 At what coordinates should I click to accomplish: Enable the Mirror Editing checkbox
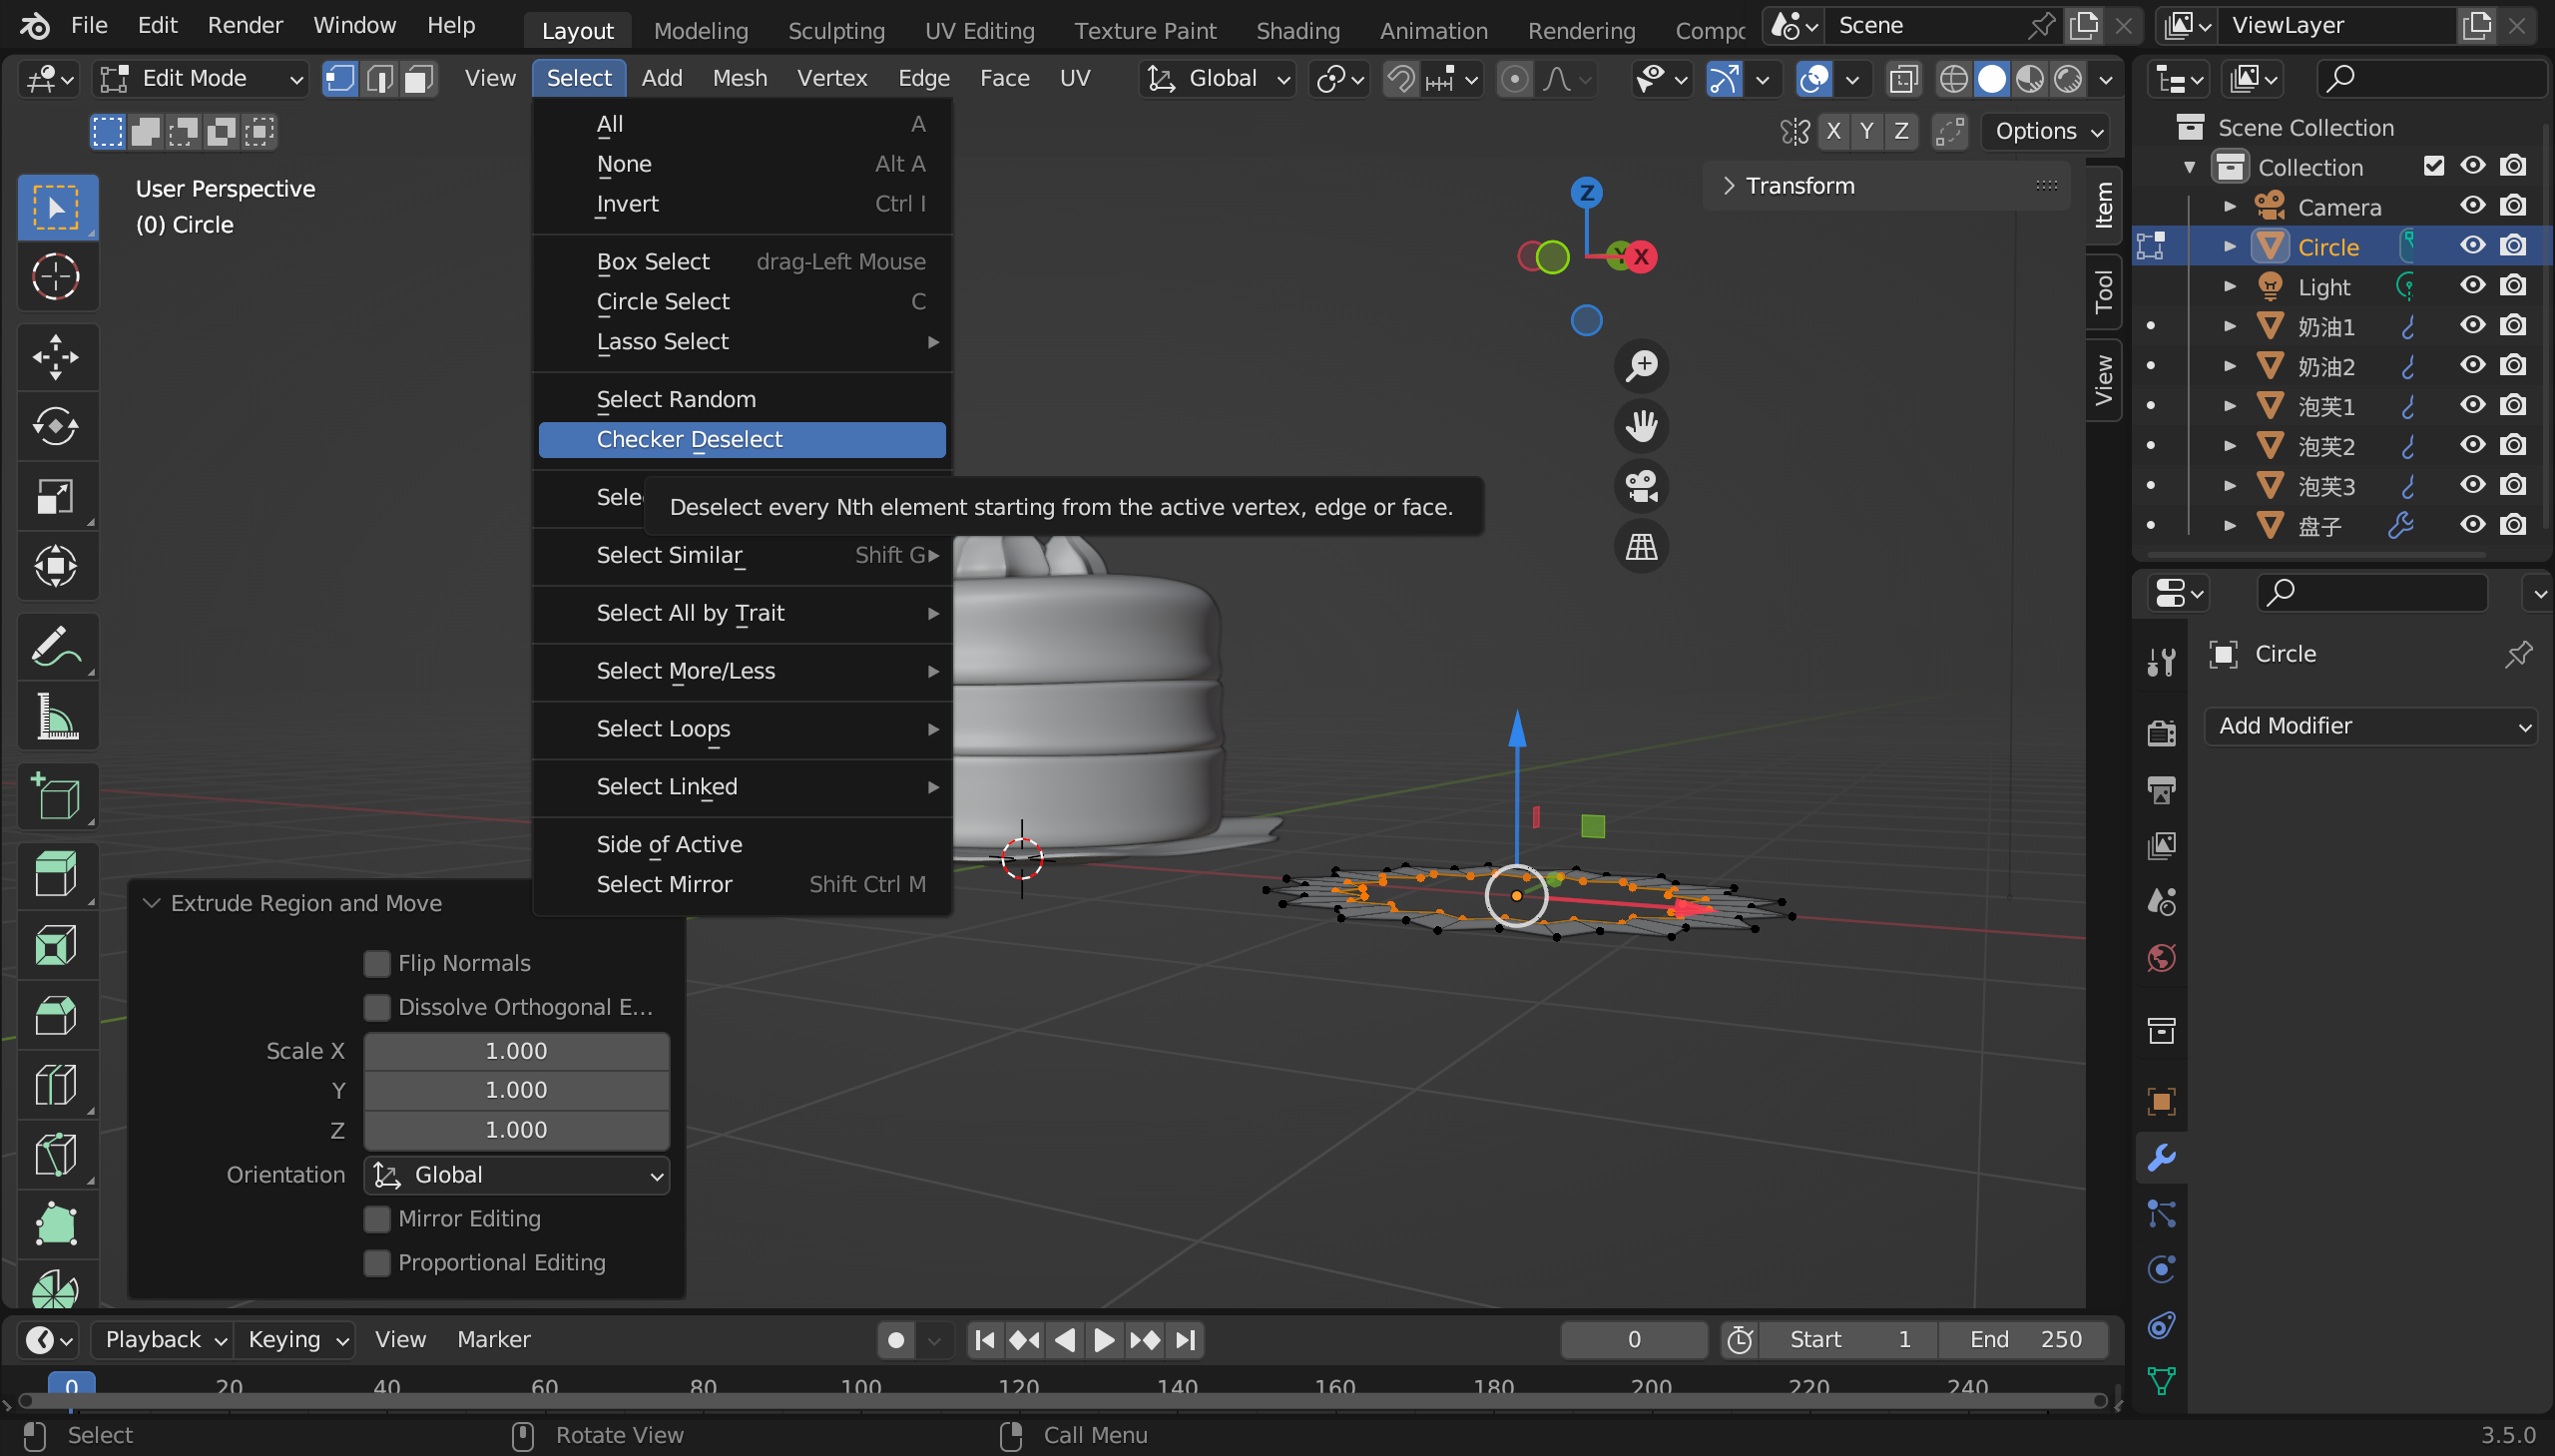(377, 1219)
